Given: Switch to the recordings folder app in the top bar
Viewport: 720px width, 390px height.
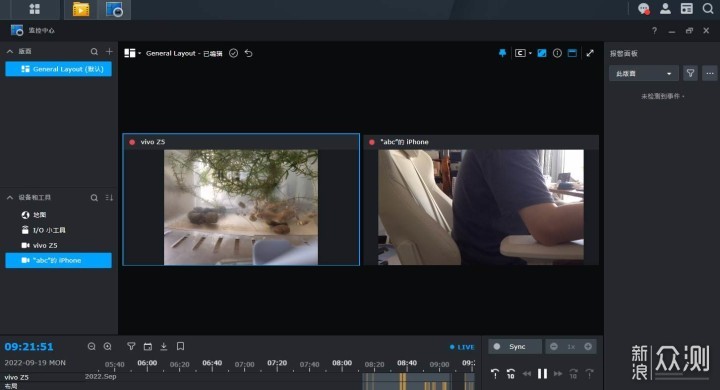Looking at the screenshot, I should 81,9.
